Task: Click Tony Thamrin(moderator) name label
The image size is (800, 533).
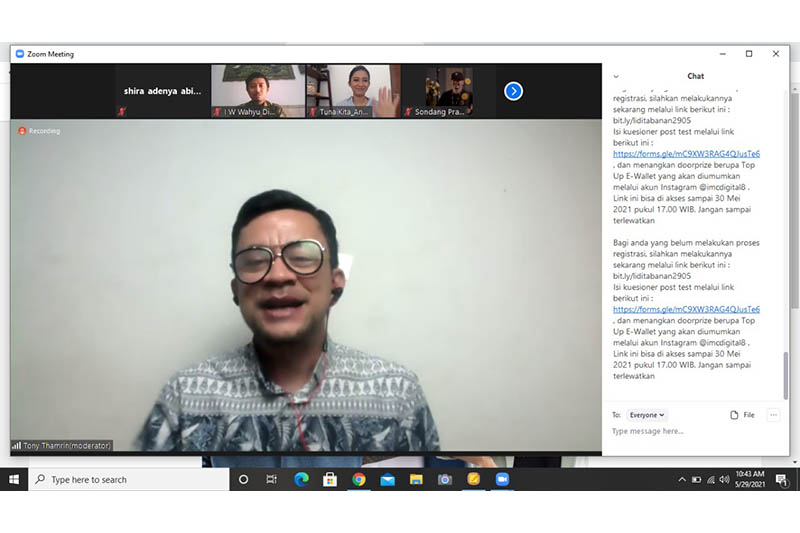Action: point(67,446)
